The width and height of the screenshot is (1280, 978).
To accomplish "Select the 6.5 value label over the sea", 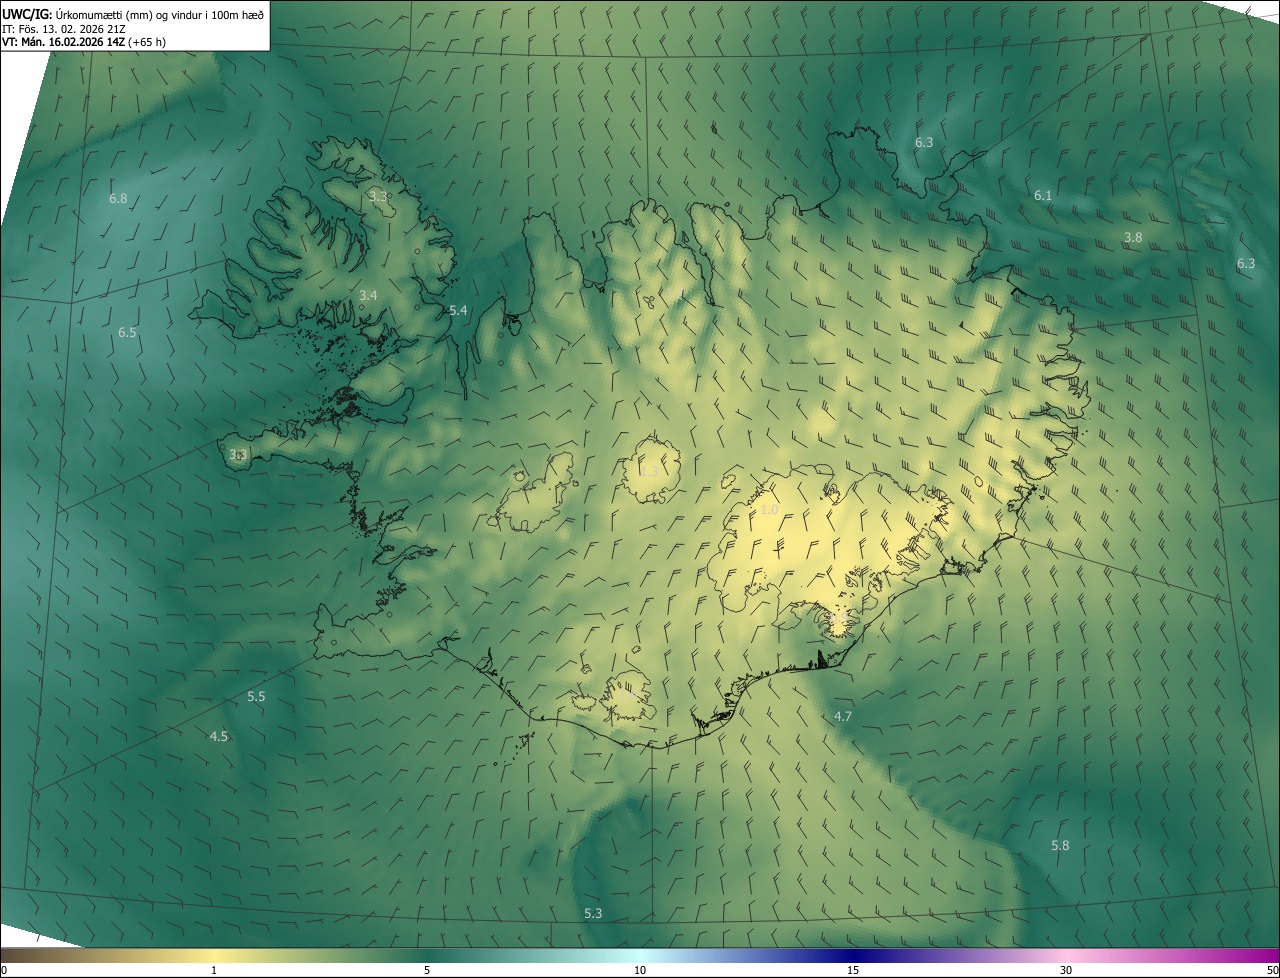I will coord(127,332).
